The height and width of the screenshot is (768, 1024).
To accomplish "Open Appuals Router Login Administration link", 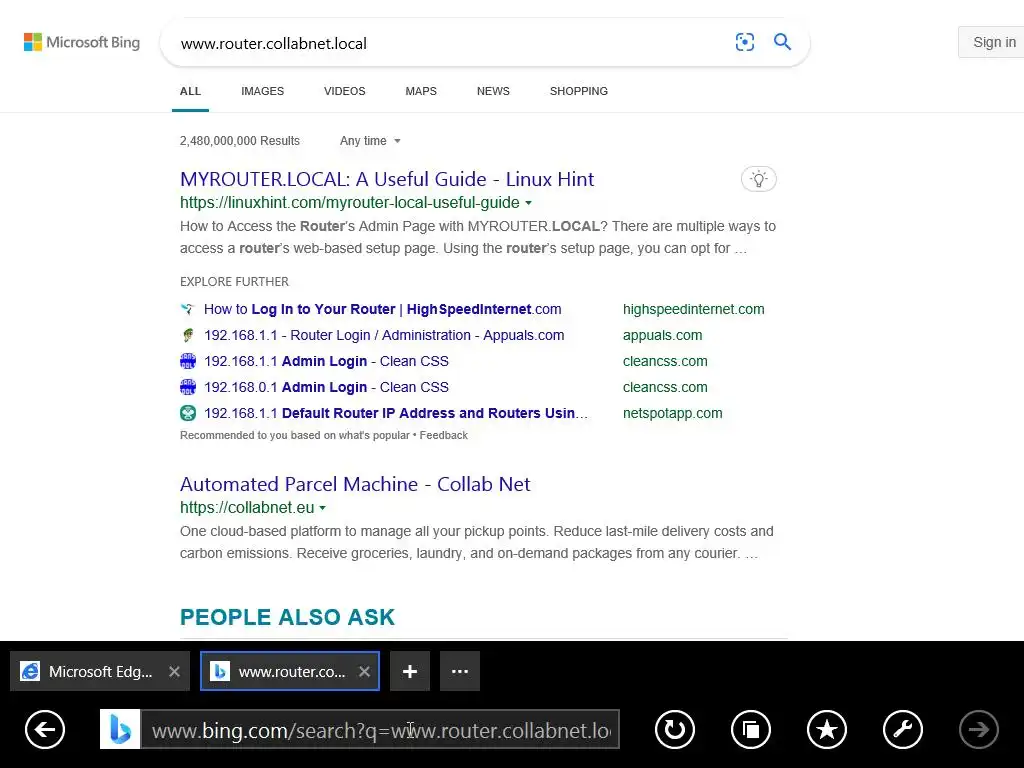I will click(384, 335).
